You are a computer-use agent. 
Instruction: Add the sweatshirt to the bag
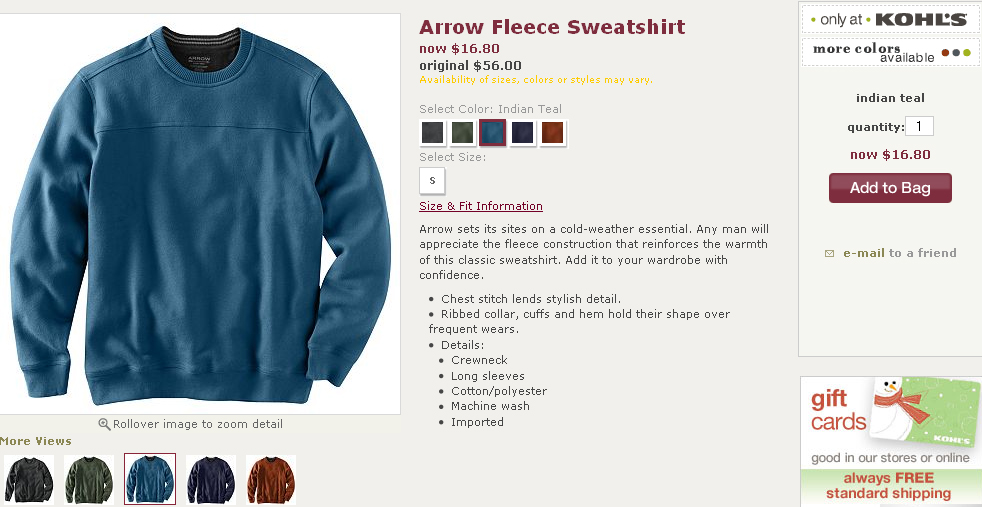coord(890,188)
